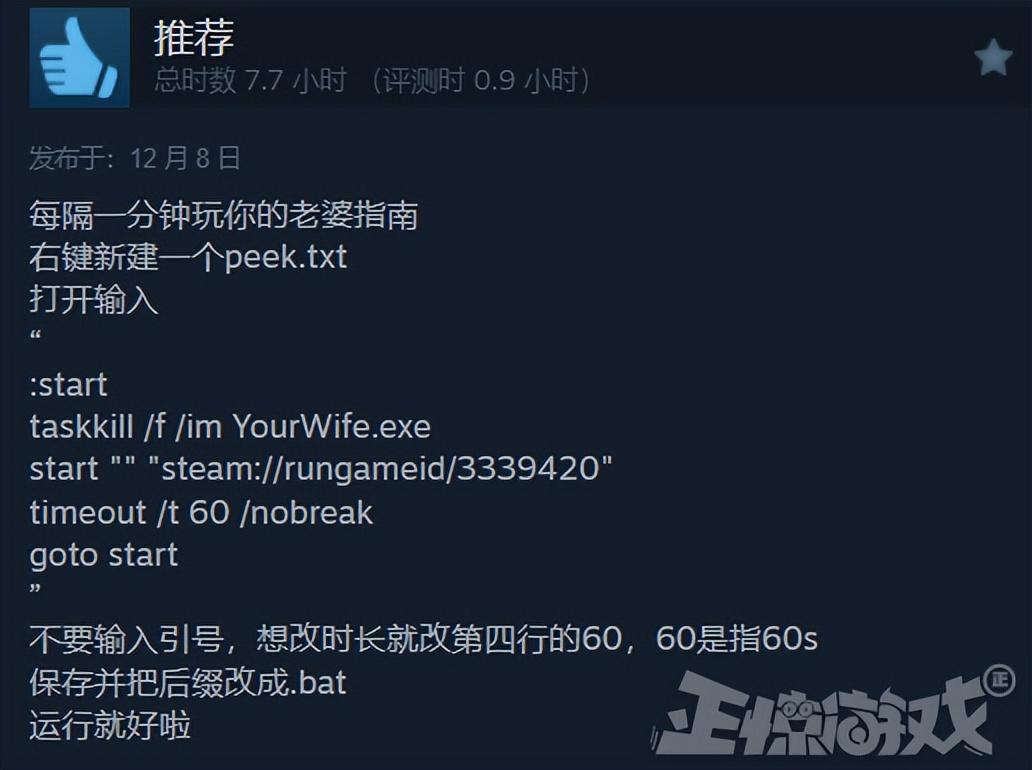
Task: Click the 打开输入 line
Action: [x=94, y=299]
